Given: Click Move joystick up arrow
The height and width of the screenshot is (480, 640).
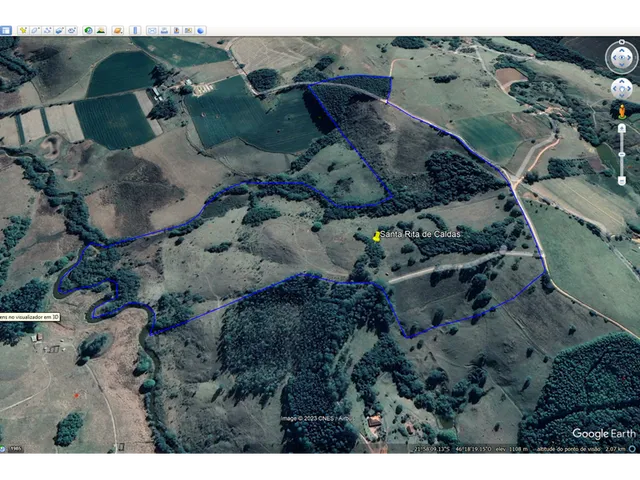Looking at the screenshot, I should [622, 82].
